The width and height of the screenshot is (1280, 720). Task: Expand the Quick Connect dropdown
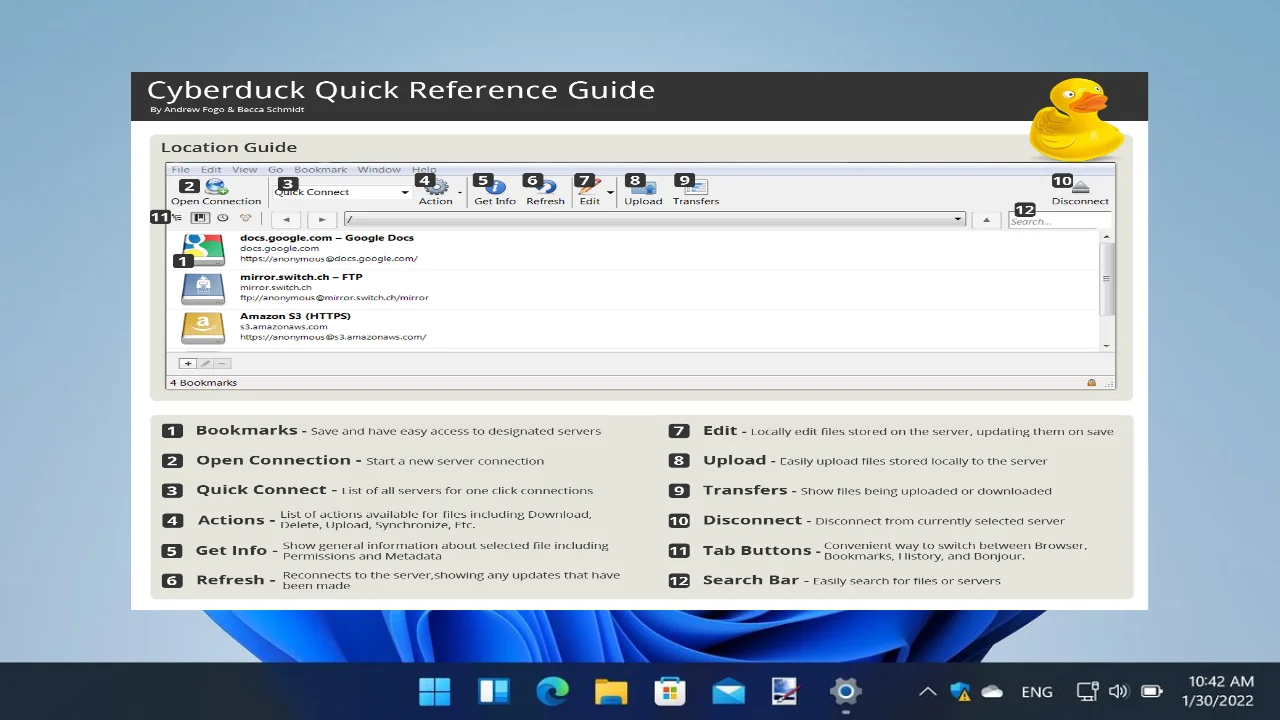click(x=404, y=192)
